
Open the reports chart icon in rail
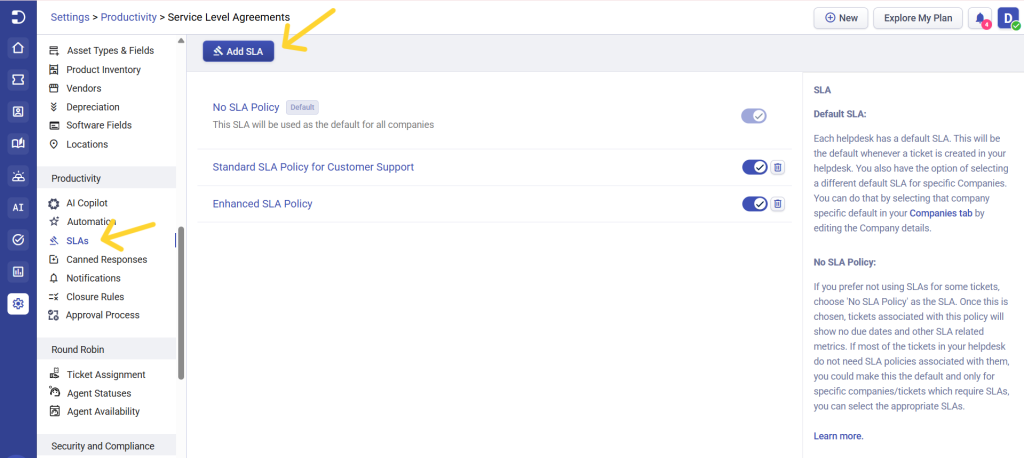click(18, 271)
